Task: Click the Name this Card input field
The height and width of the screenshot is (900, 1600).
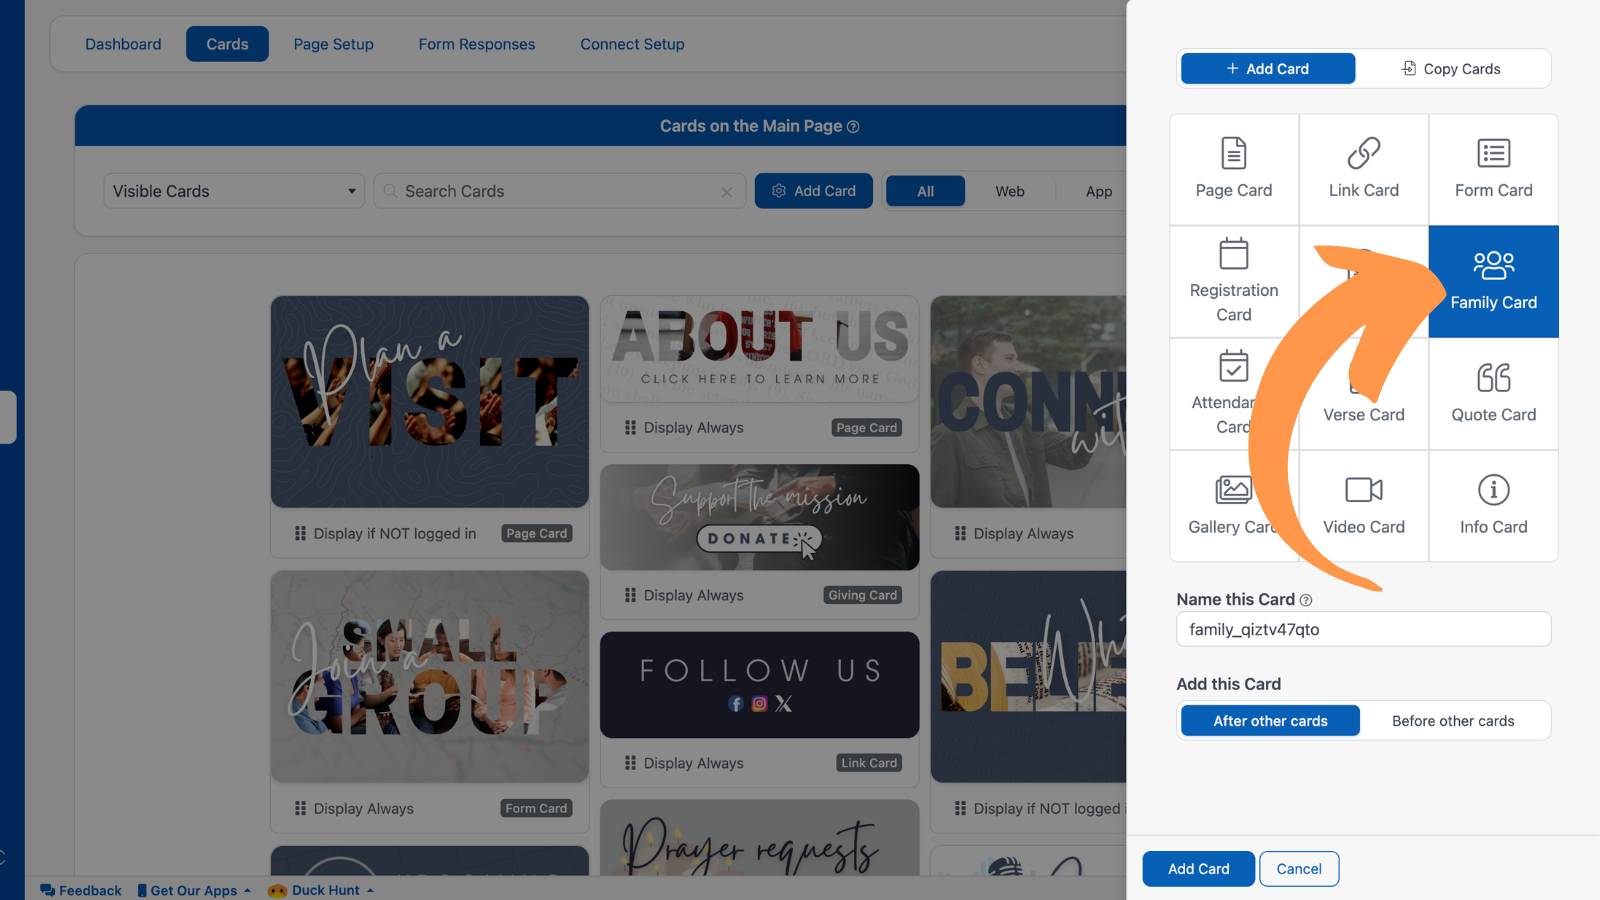Action: (1363, 629)
